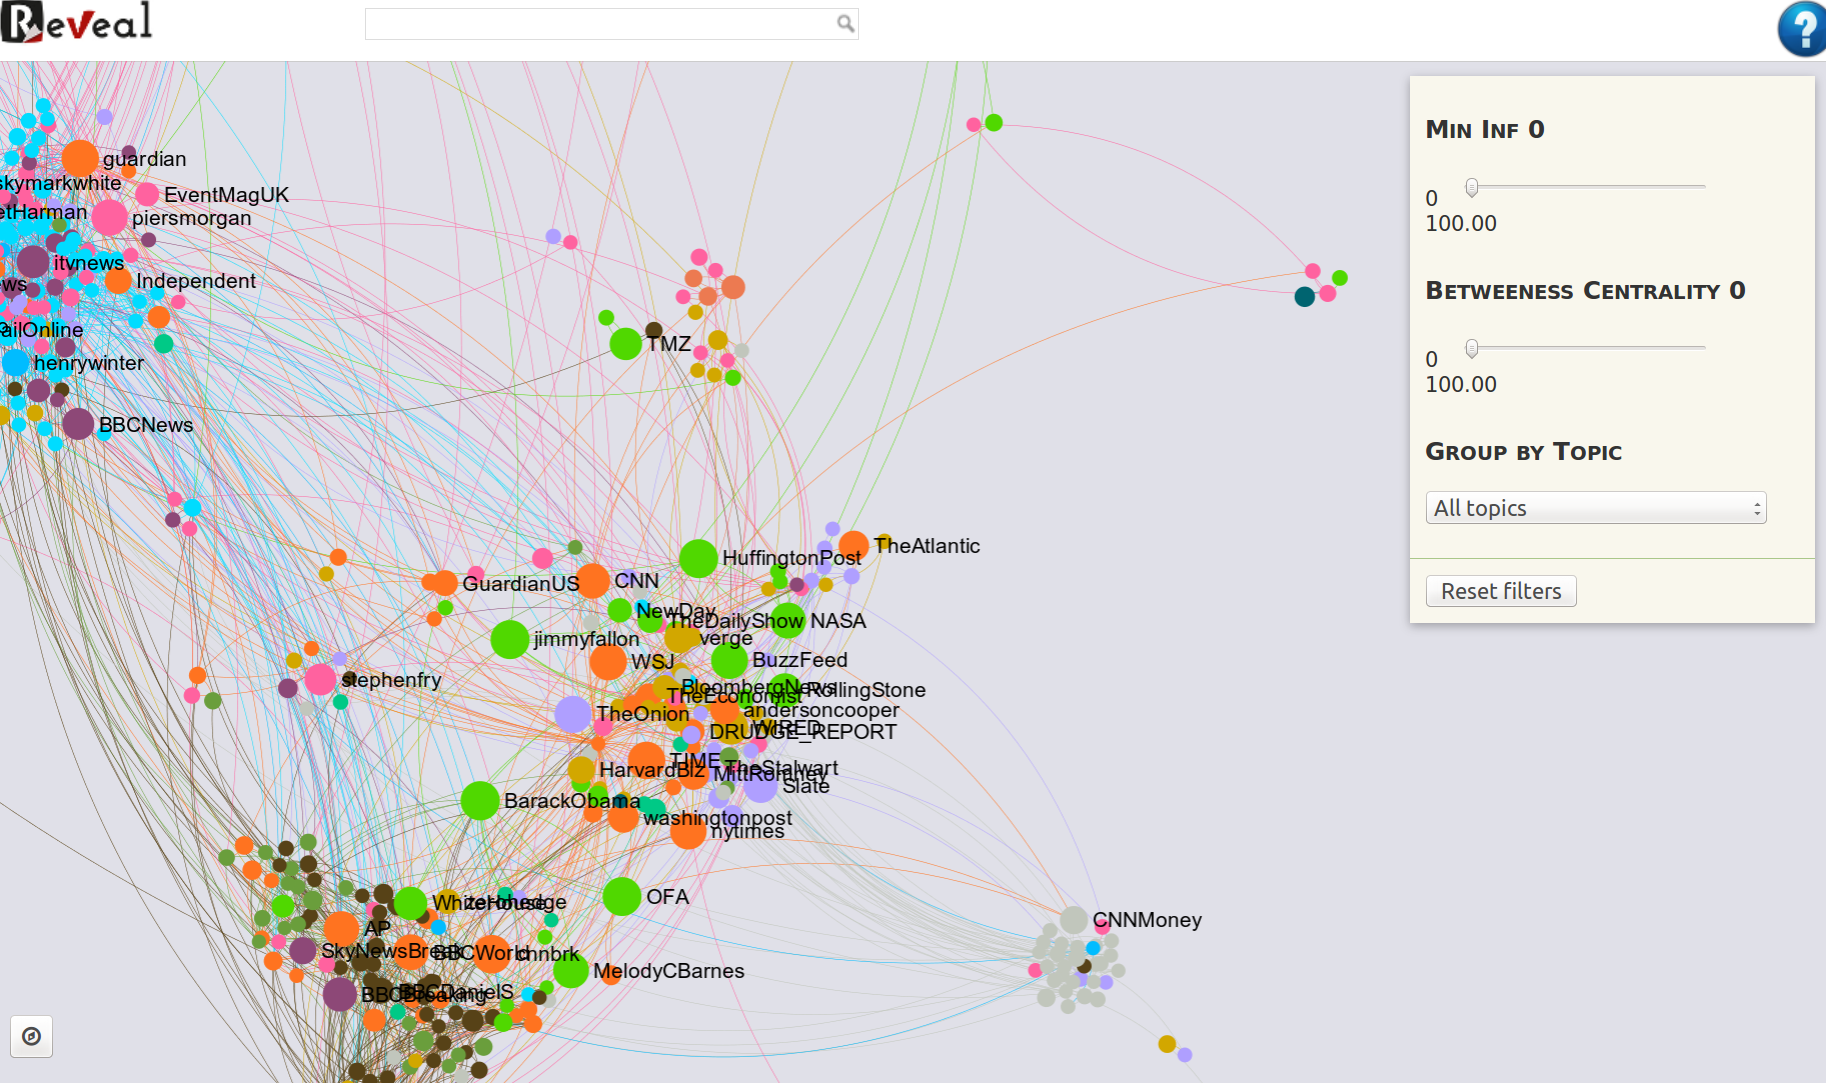Select the HuffingtonPost green node
Viewport: 1826px width, 1083px height.
click(698, 558)
